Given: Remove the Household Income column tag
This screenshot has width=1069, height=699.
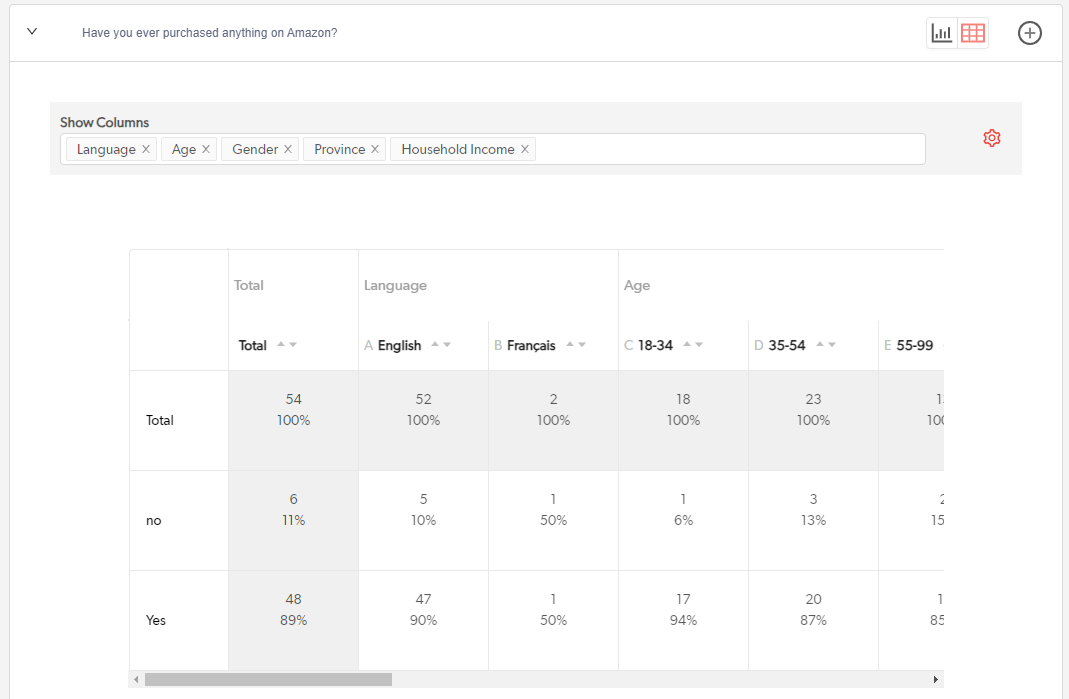Looking at the screenshot, I should [525, 149].
